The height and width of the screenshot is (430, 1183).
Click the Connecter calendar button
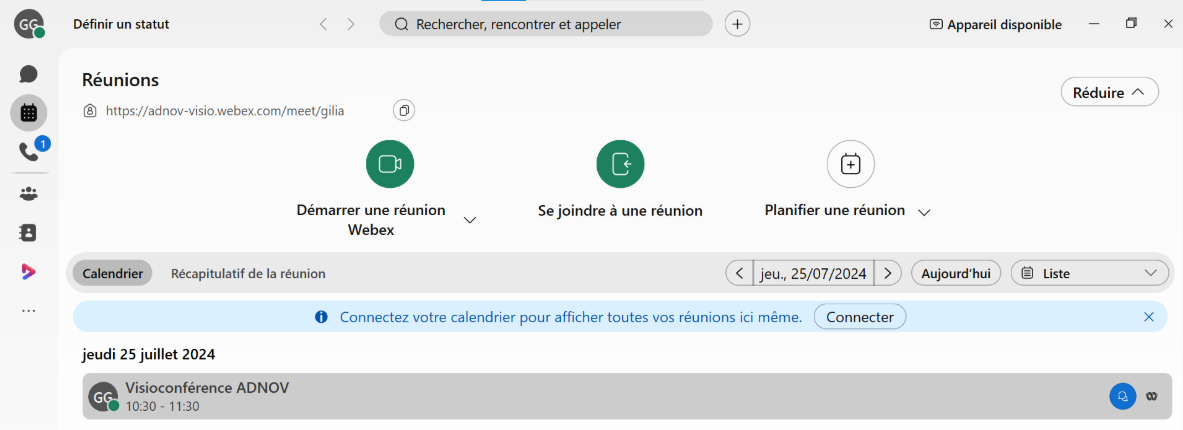(860, 317)
